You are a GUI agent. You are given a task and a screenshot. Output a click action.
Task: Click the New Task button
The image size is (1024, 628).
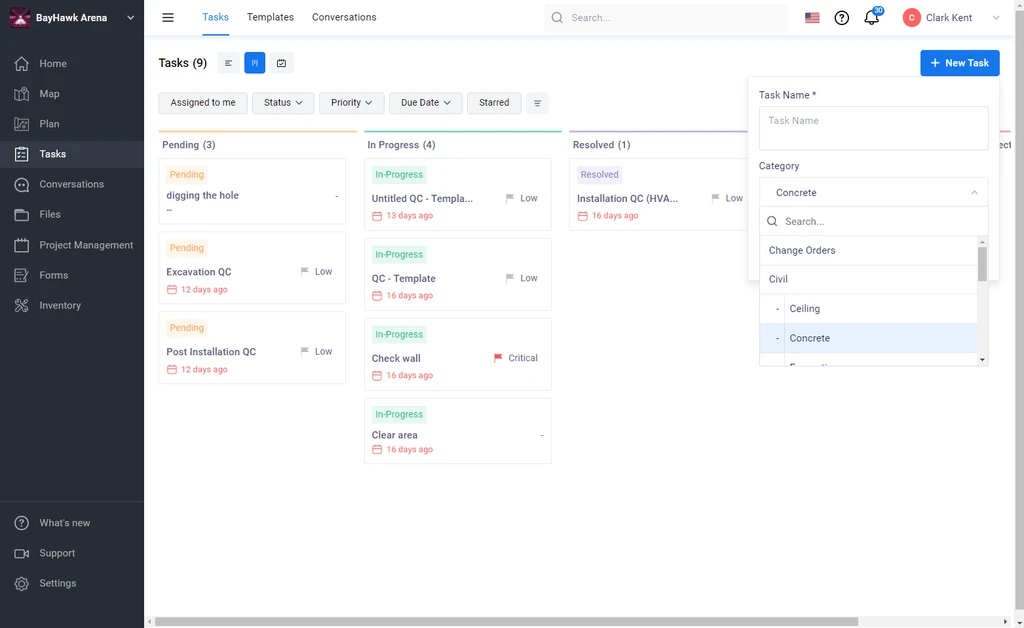click(959, 63)
